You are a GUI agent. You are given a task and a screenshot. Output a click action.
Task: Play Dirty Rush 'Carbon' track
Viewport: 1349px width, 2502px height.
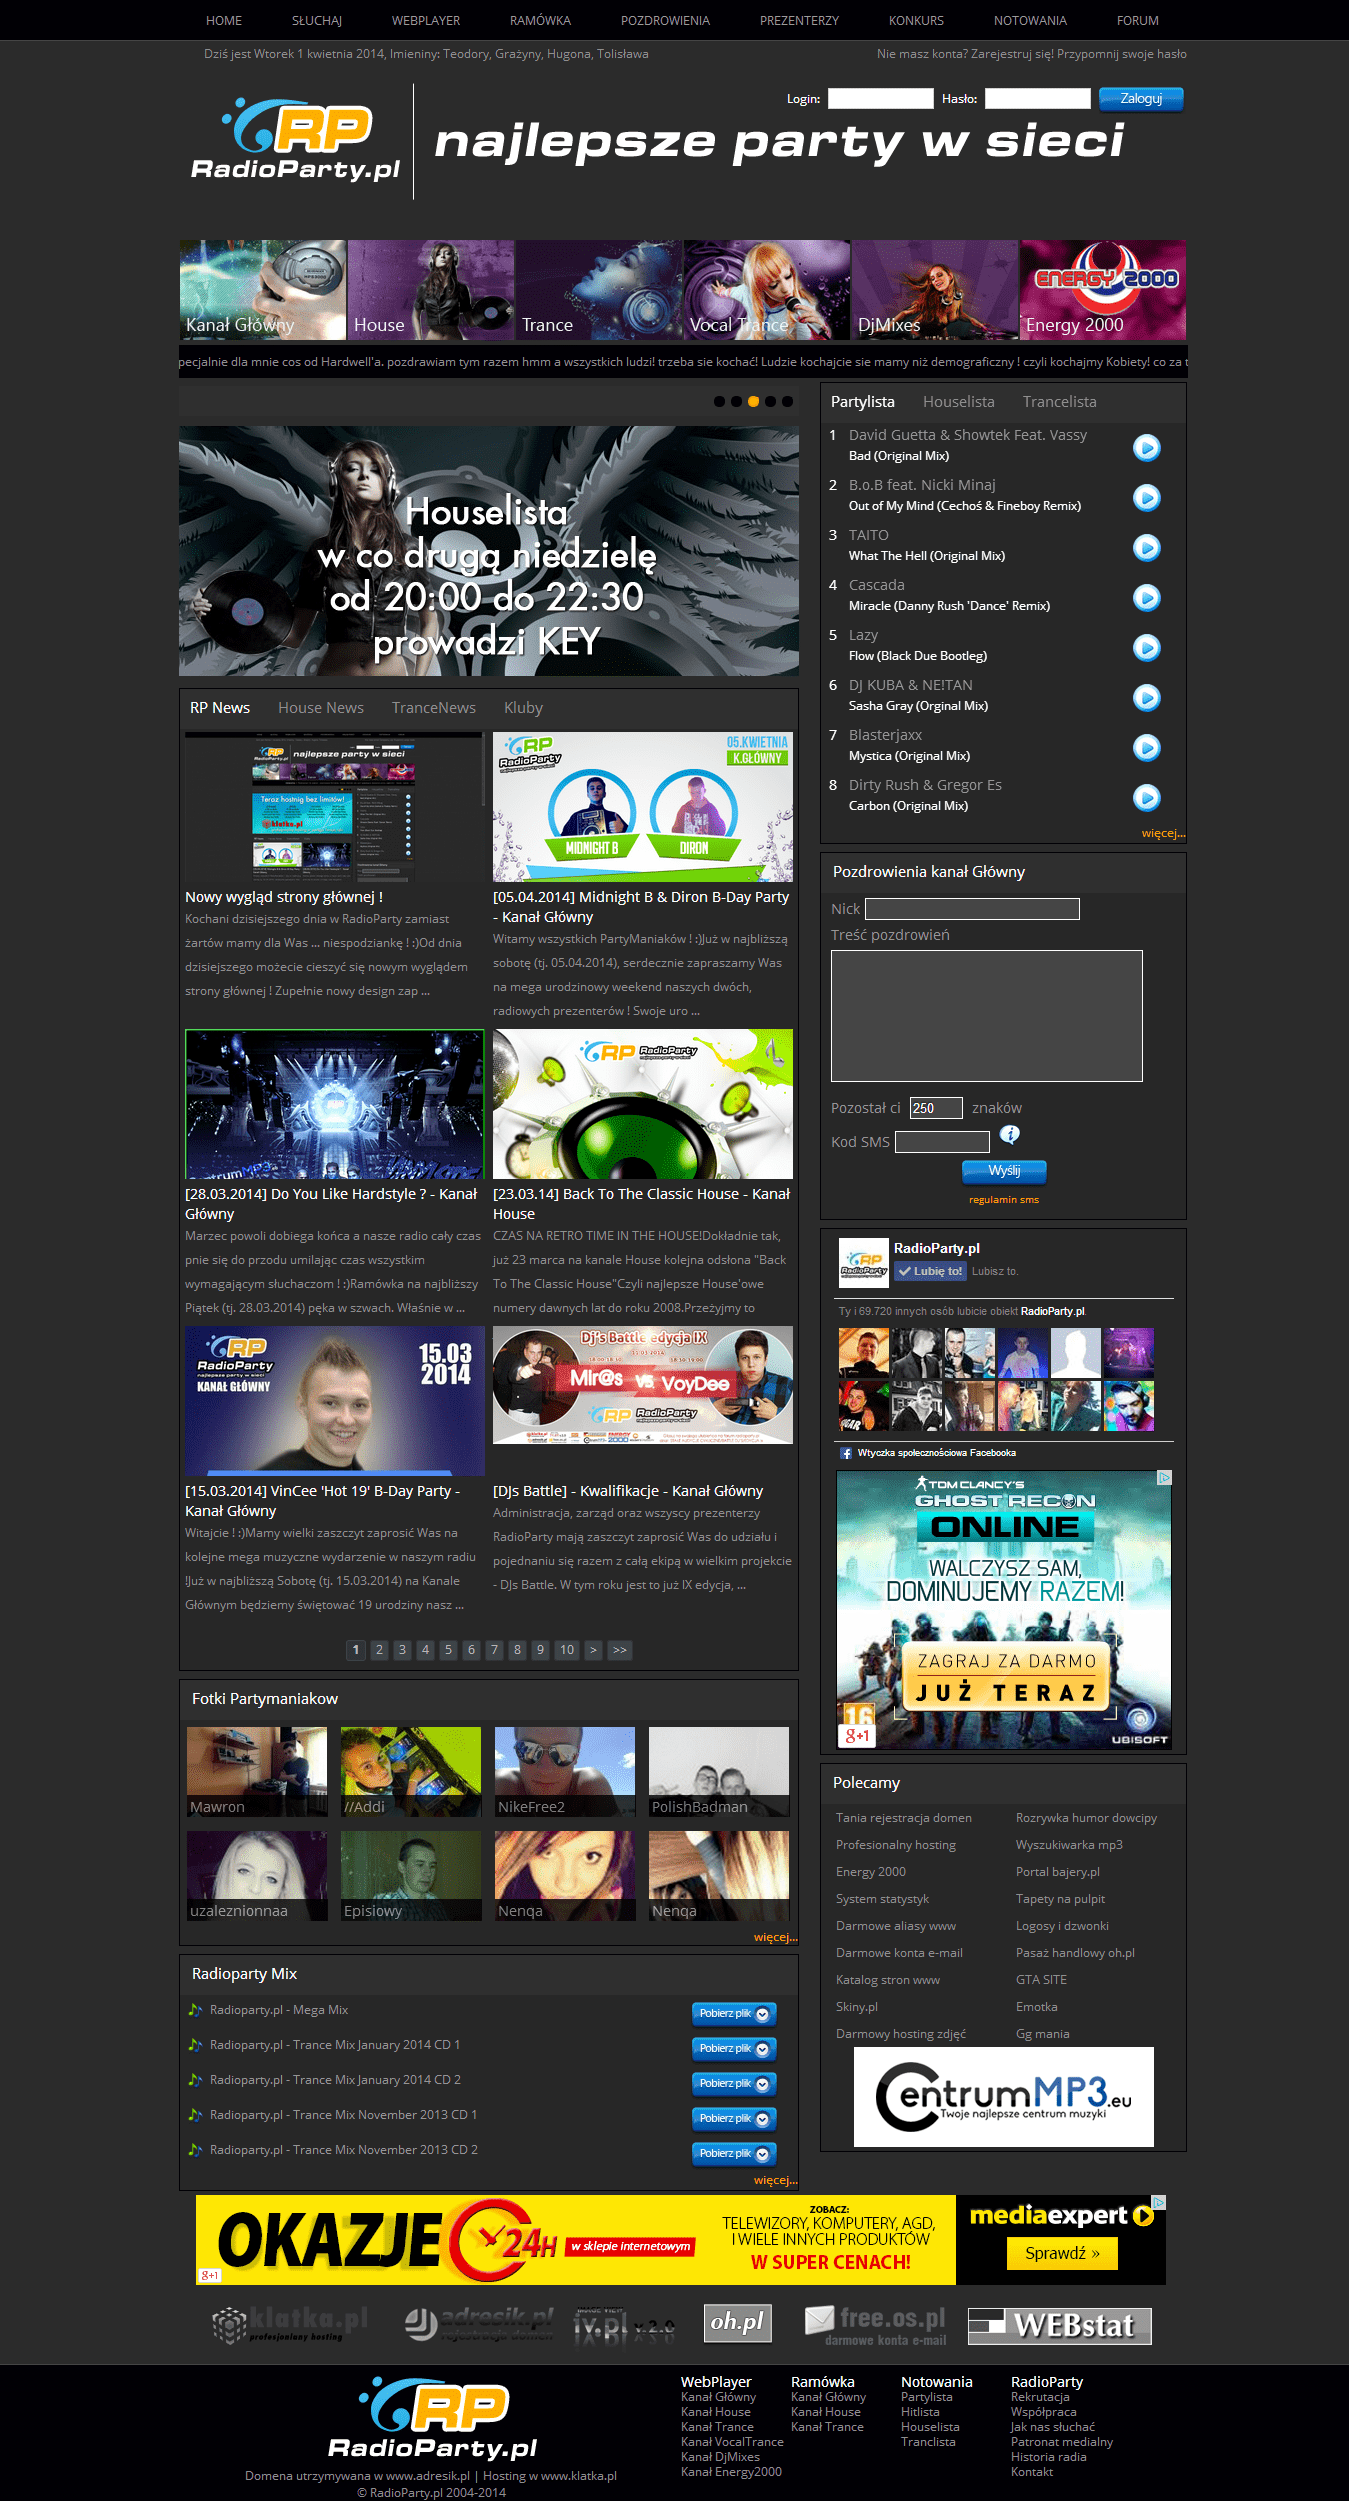(1146, 797)
